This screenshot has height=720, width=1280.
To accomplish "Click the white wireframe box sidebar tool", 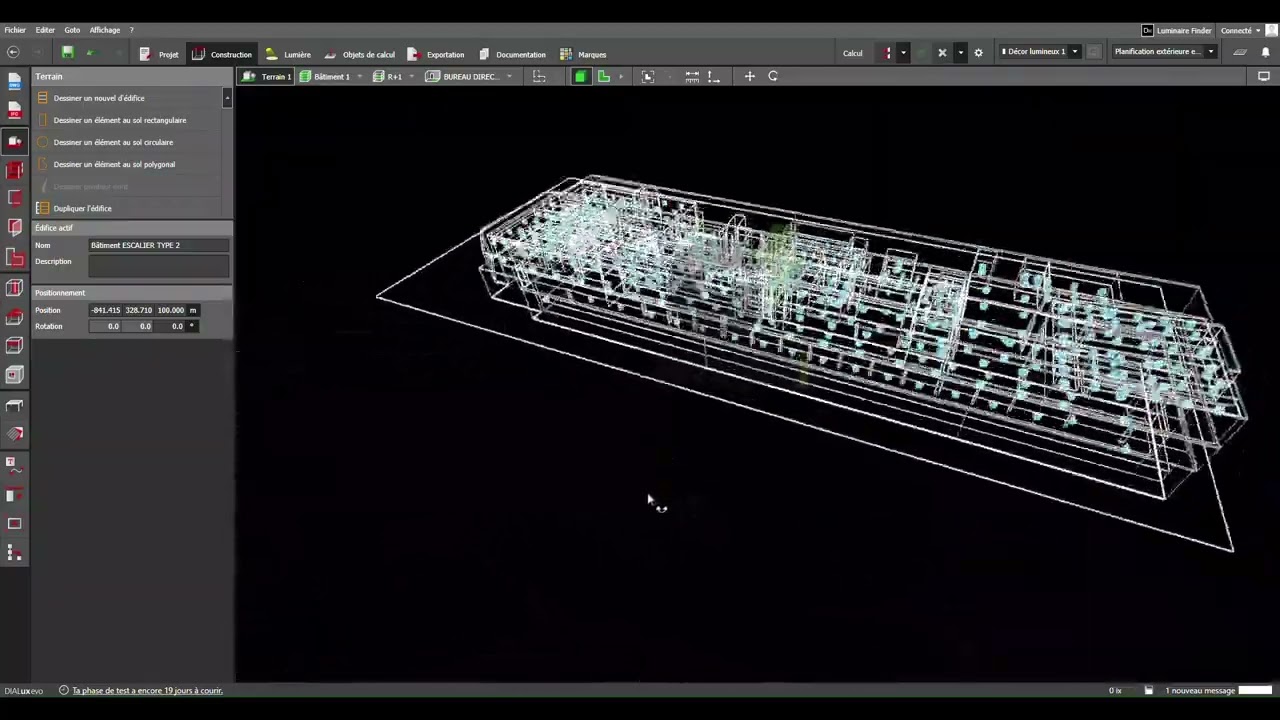I will pyautogui.click(x=14, y=288).
